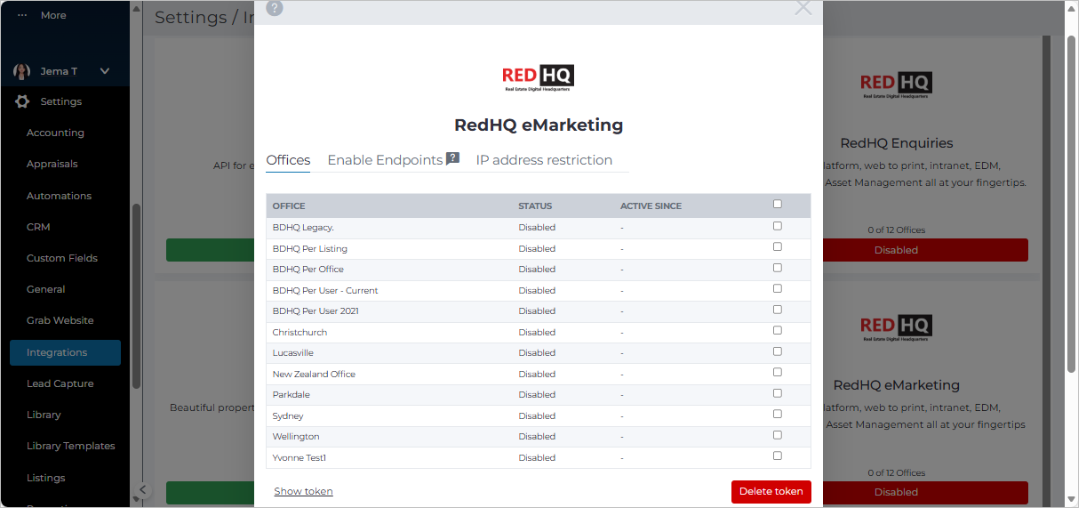Open CRM settings in sidebar
The height and width of the screenshot is (508, 1080).
39,226
